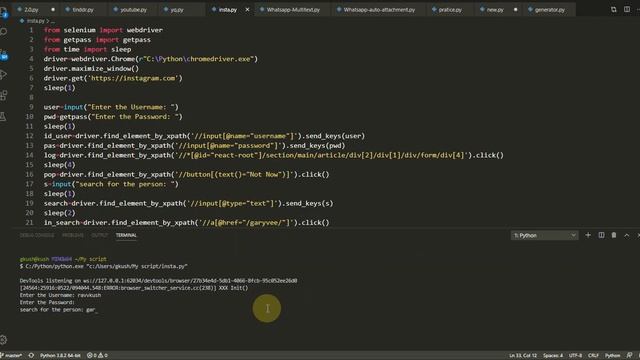
Task: Click the 'DevTools listening on' terminal line
Action: (x=158, y=281)
